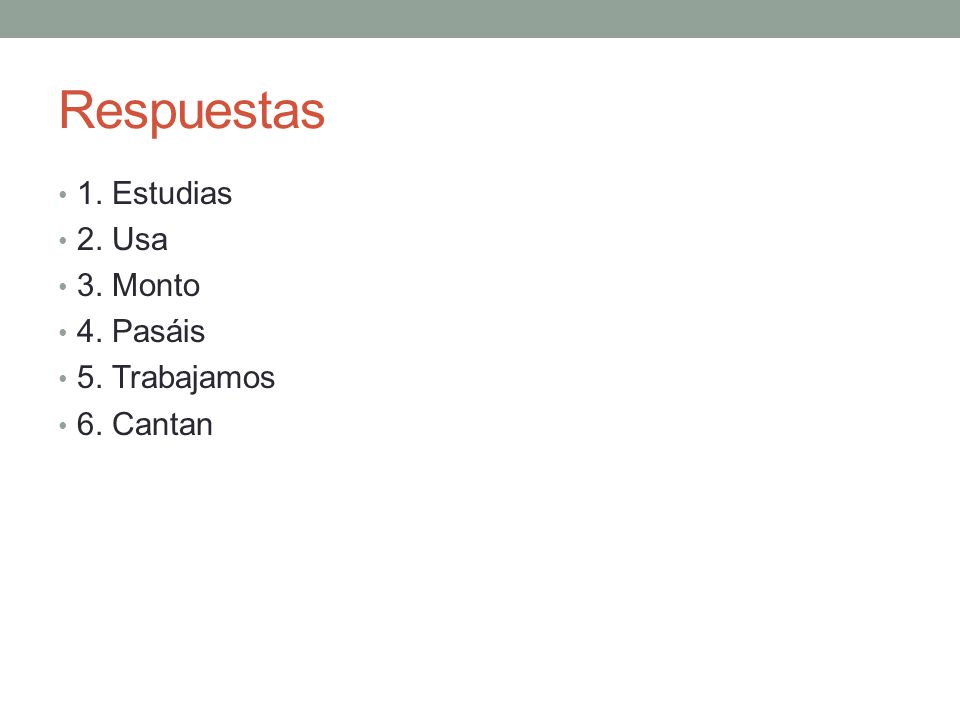This screenshot has height=720, width=960.
Task: Select the word Estudias
Action: pos(172,193)
